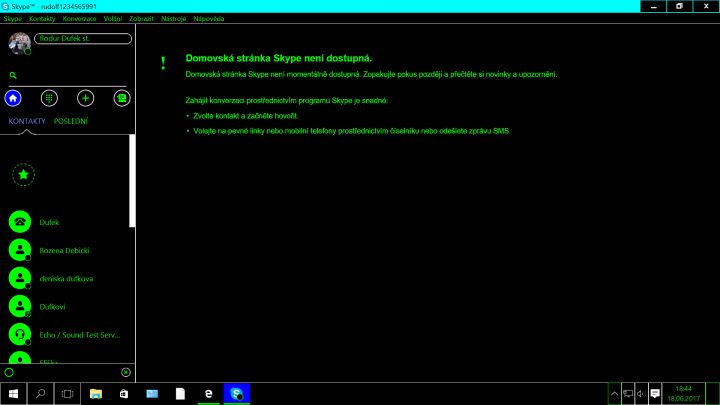Open the Store icon on taskbar
The image size is (720, 405).
[x=124, y=394]
